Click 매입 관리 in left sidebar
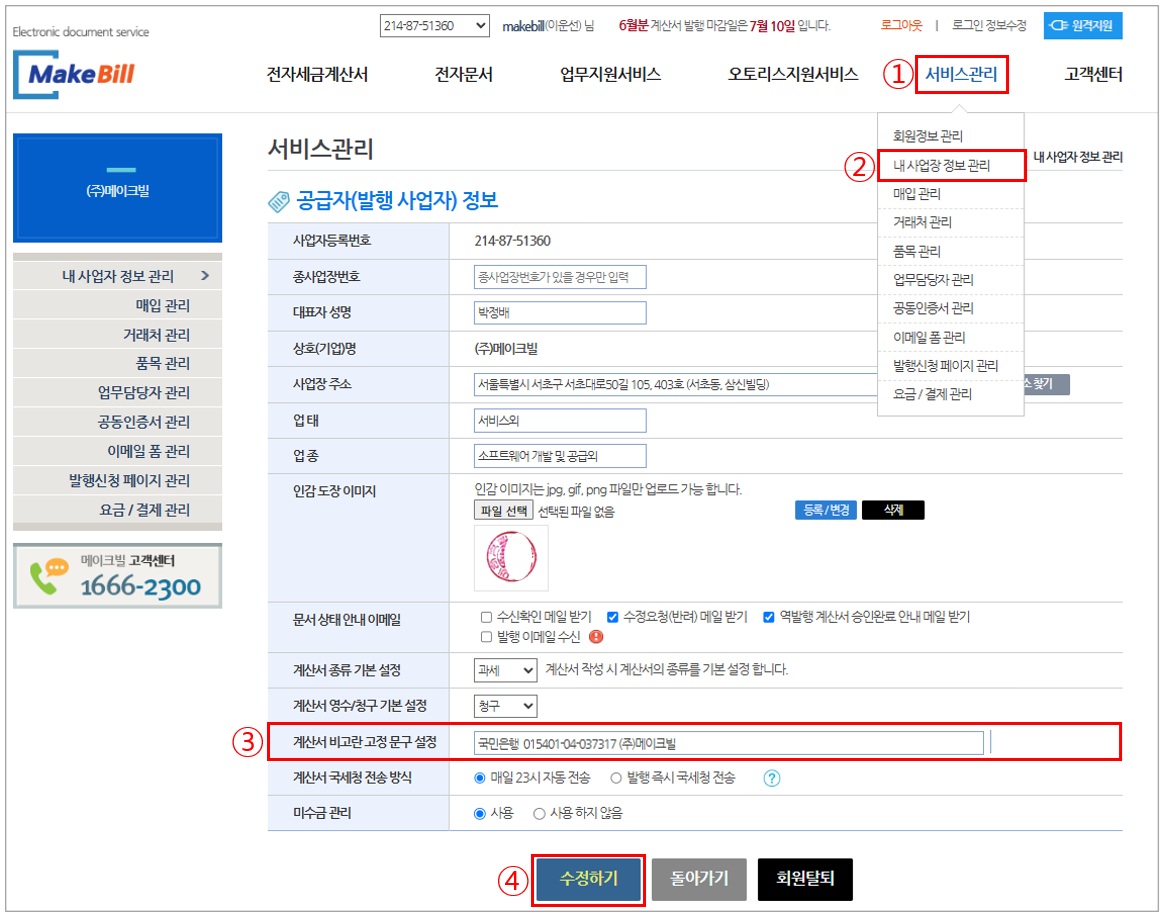 pyautogui.click(x=117, y=305)
